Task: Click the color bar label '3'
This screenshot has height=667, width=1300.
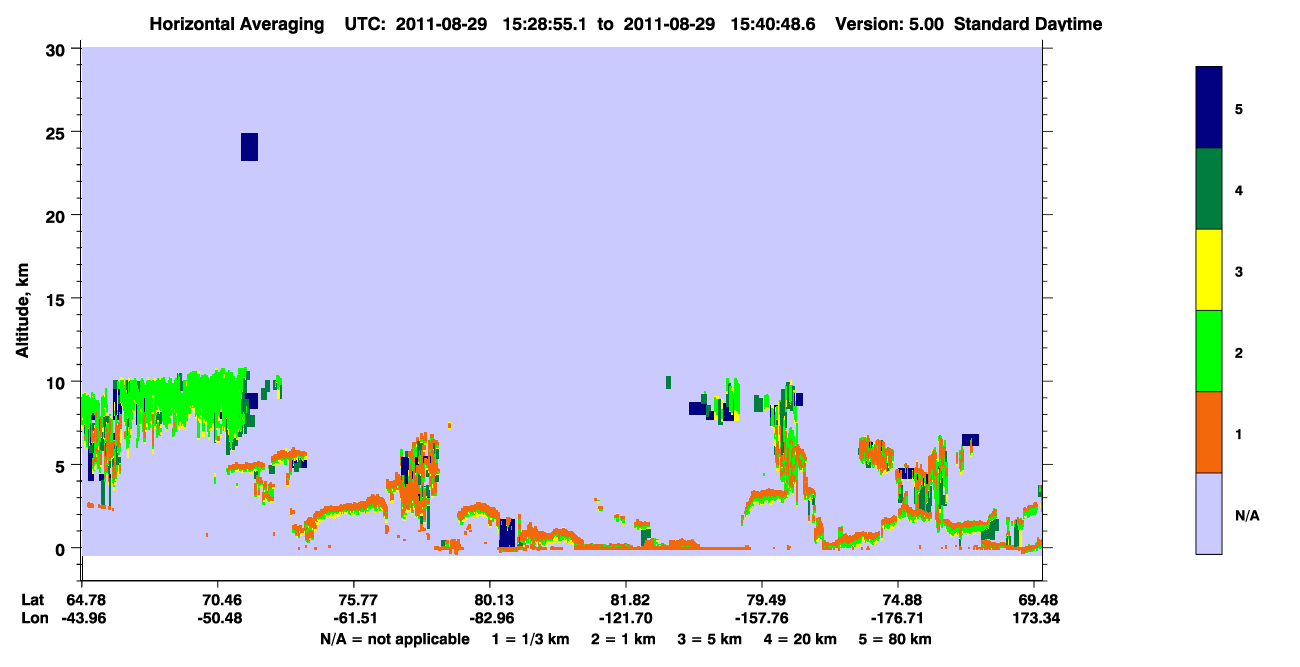Action: pyautogui.click(x=1239, y=270)
